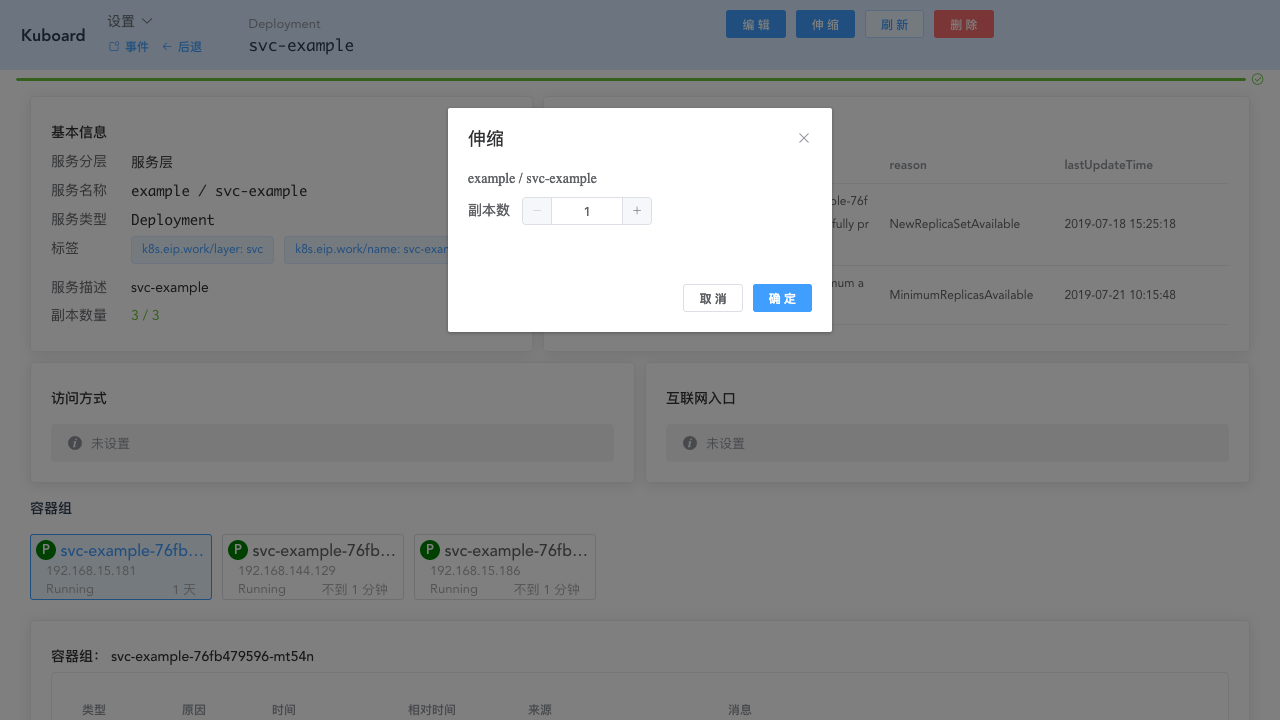Image resolution: width=1280 pixels, height=720 pixels.
Task: Click the green P pod icon for 192.168.15.186
Action: click(x=429, y=550)
